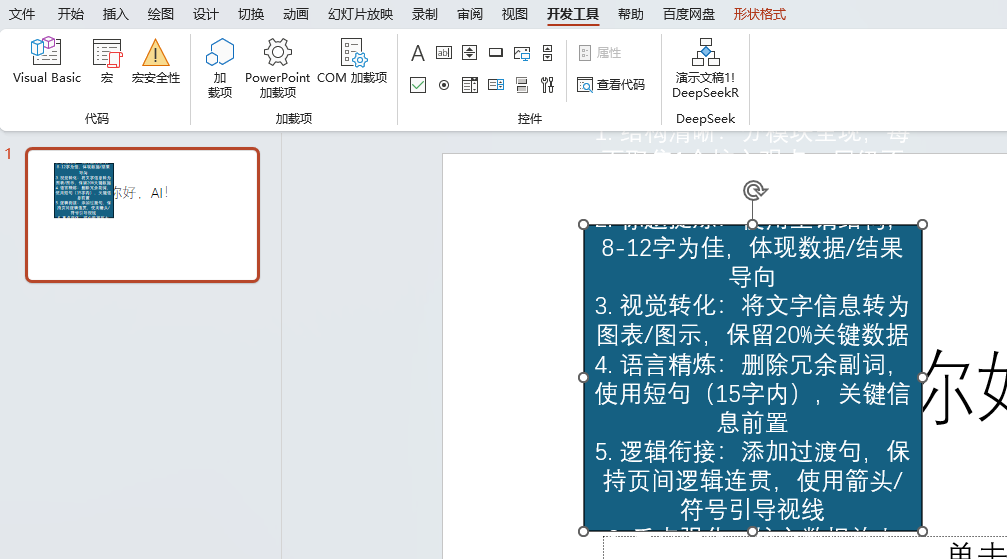Run 演示文稿1!DeepSeekR macro button
Screen dimensions: 1007x559
coord(705,68)
